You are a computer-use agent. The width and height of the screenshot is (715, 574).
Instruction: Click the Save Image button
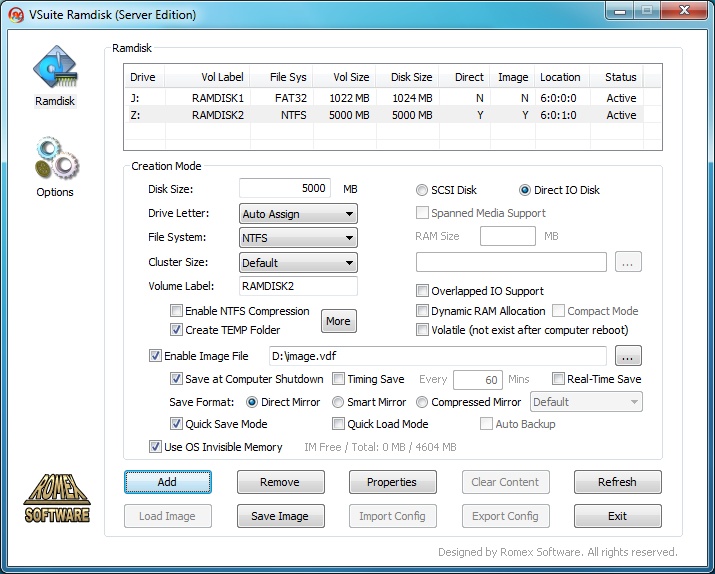tap(279, 516)
